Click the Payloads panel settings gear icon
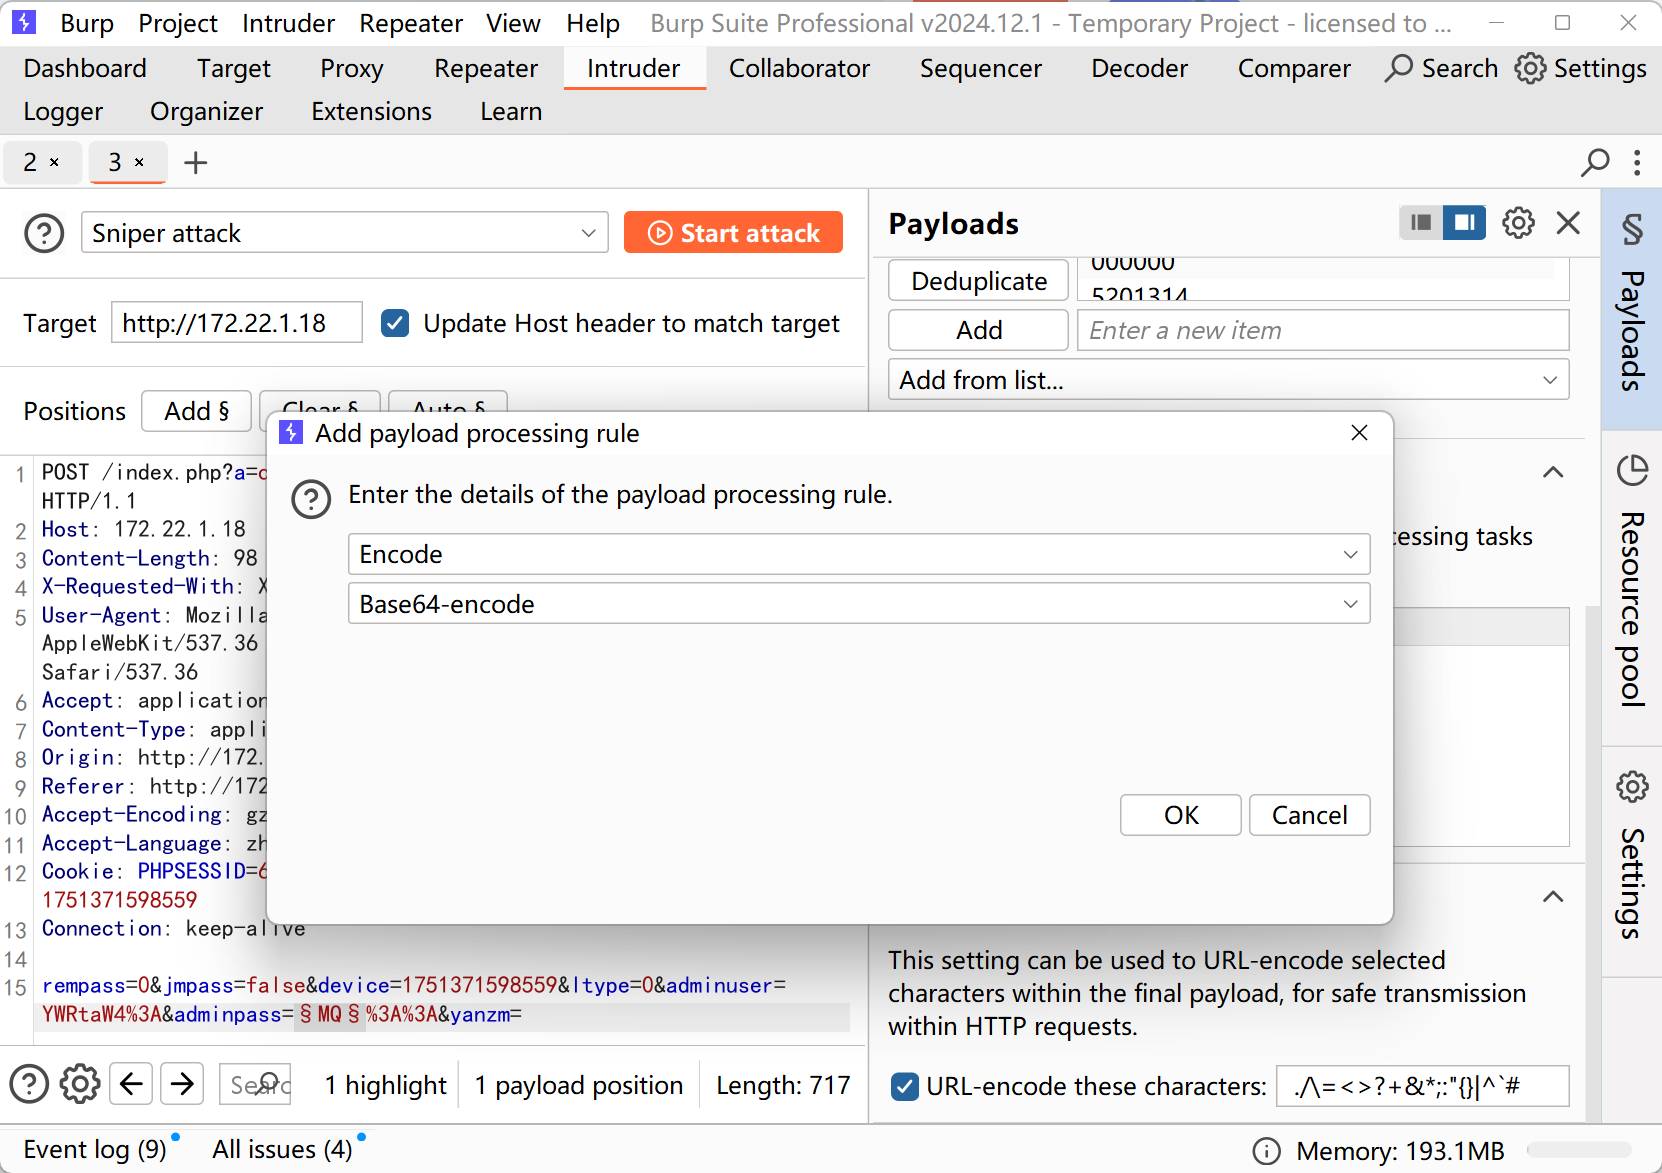 1517,223
